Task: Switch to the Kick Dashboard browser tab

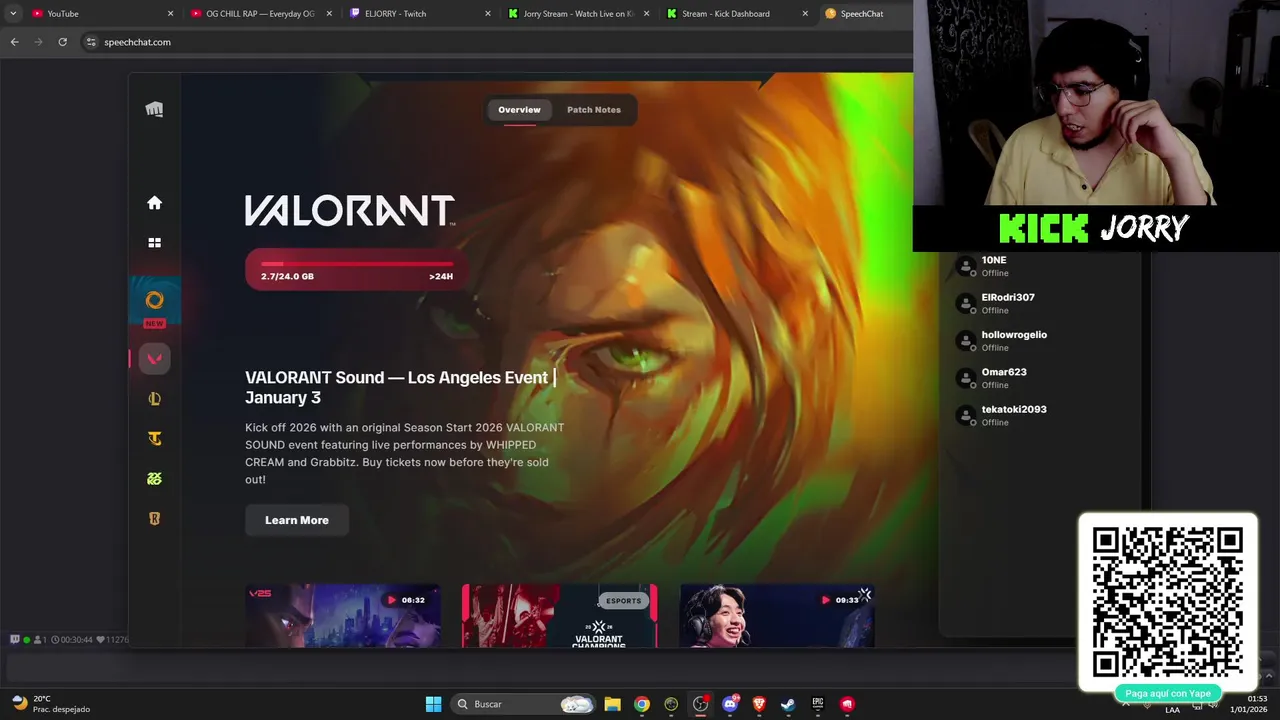Action: pos(736,14)
